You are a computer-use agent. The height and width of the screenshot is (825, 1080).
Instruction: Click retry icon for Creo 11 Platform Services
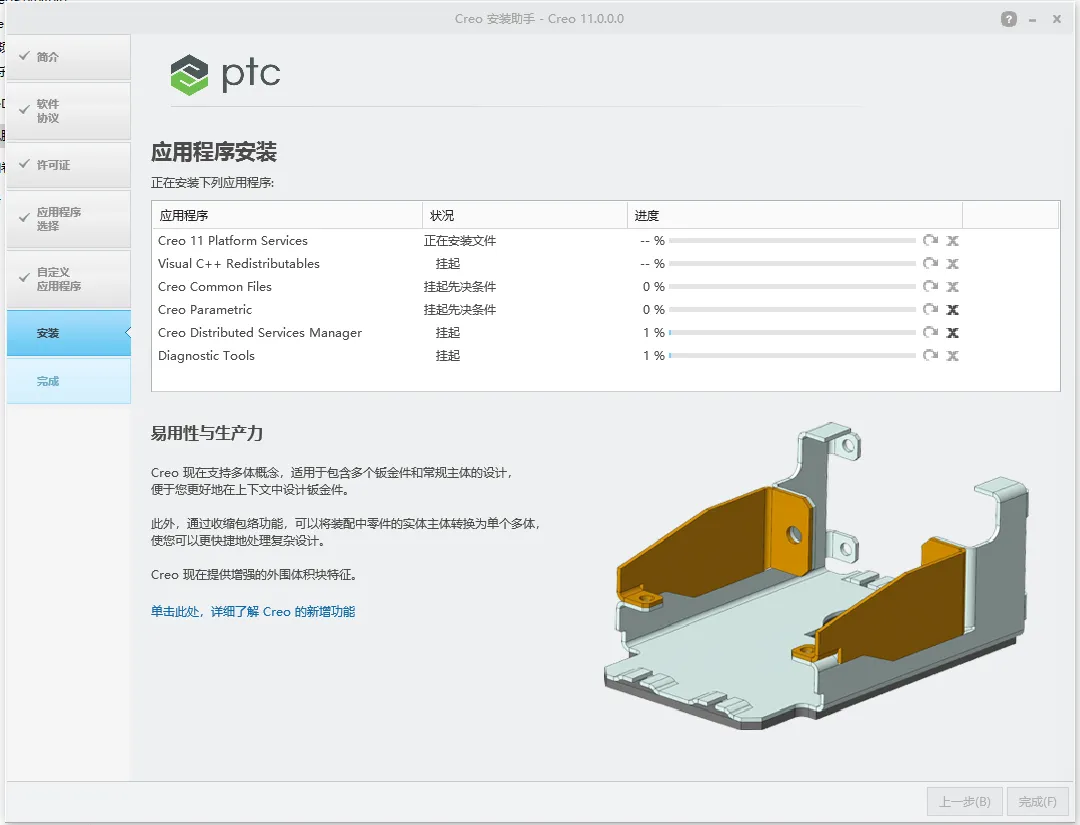click(x=931, y=240)
